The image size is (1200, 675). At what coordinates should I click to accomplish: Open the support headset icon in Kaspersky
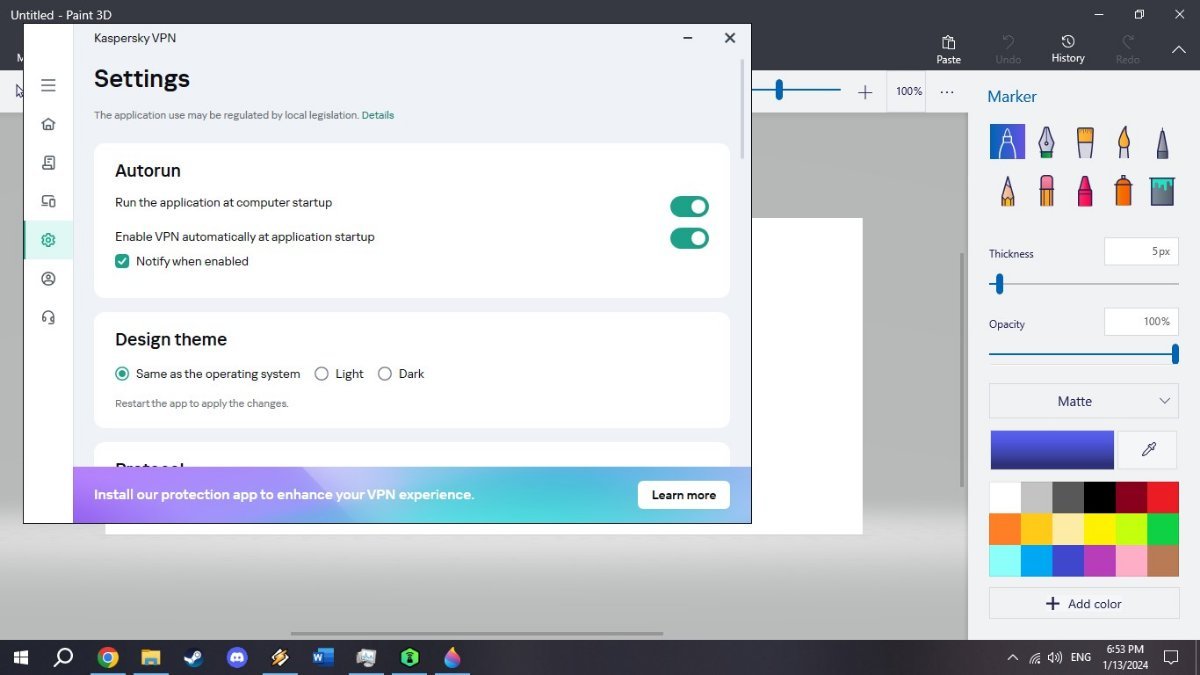click(x=48, y=317)
